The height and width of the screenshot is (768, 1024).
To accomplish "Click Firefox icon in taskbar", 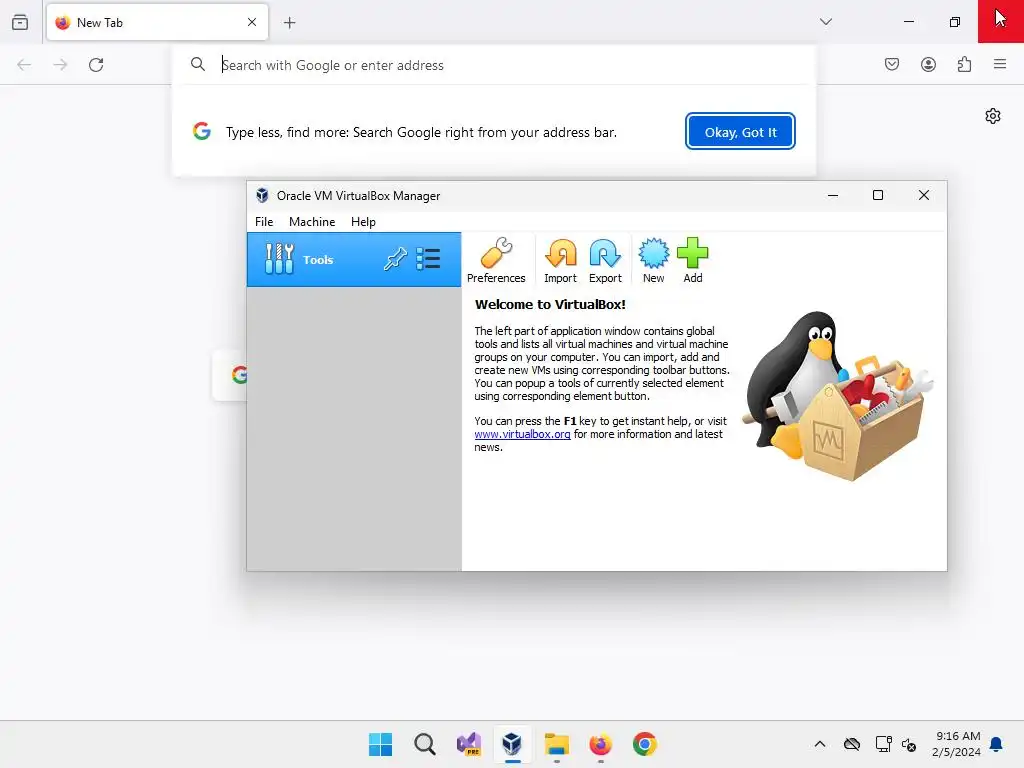I will tap(601, 744).
